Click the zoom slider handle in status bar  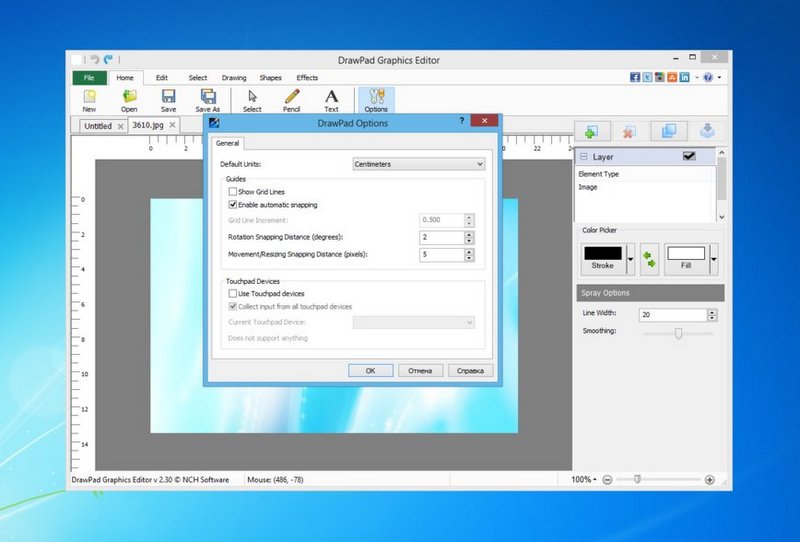[637, 479]
